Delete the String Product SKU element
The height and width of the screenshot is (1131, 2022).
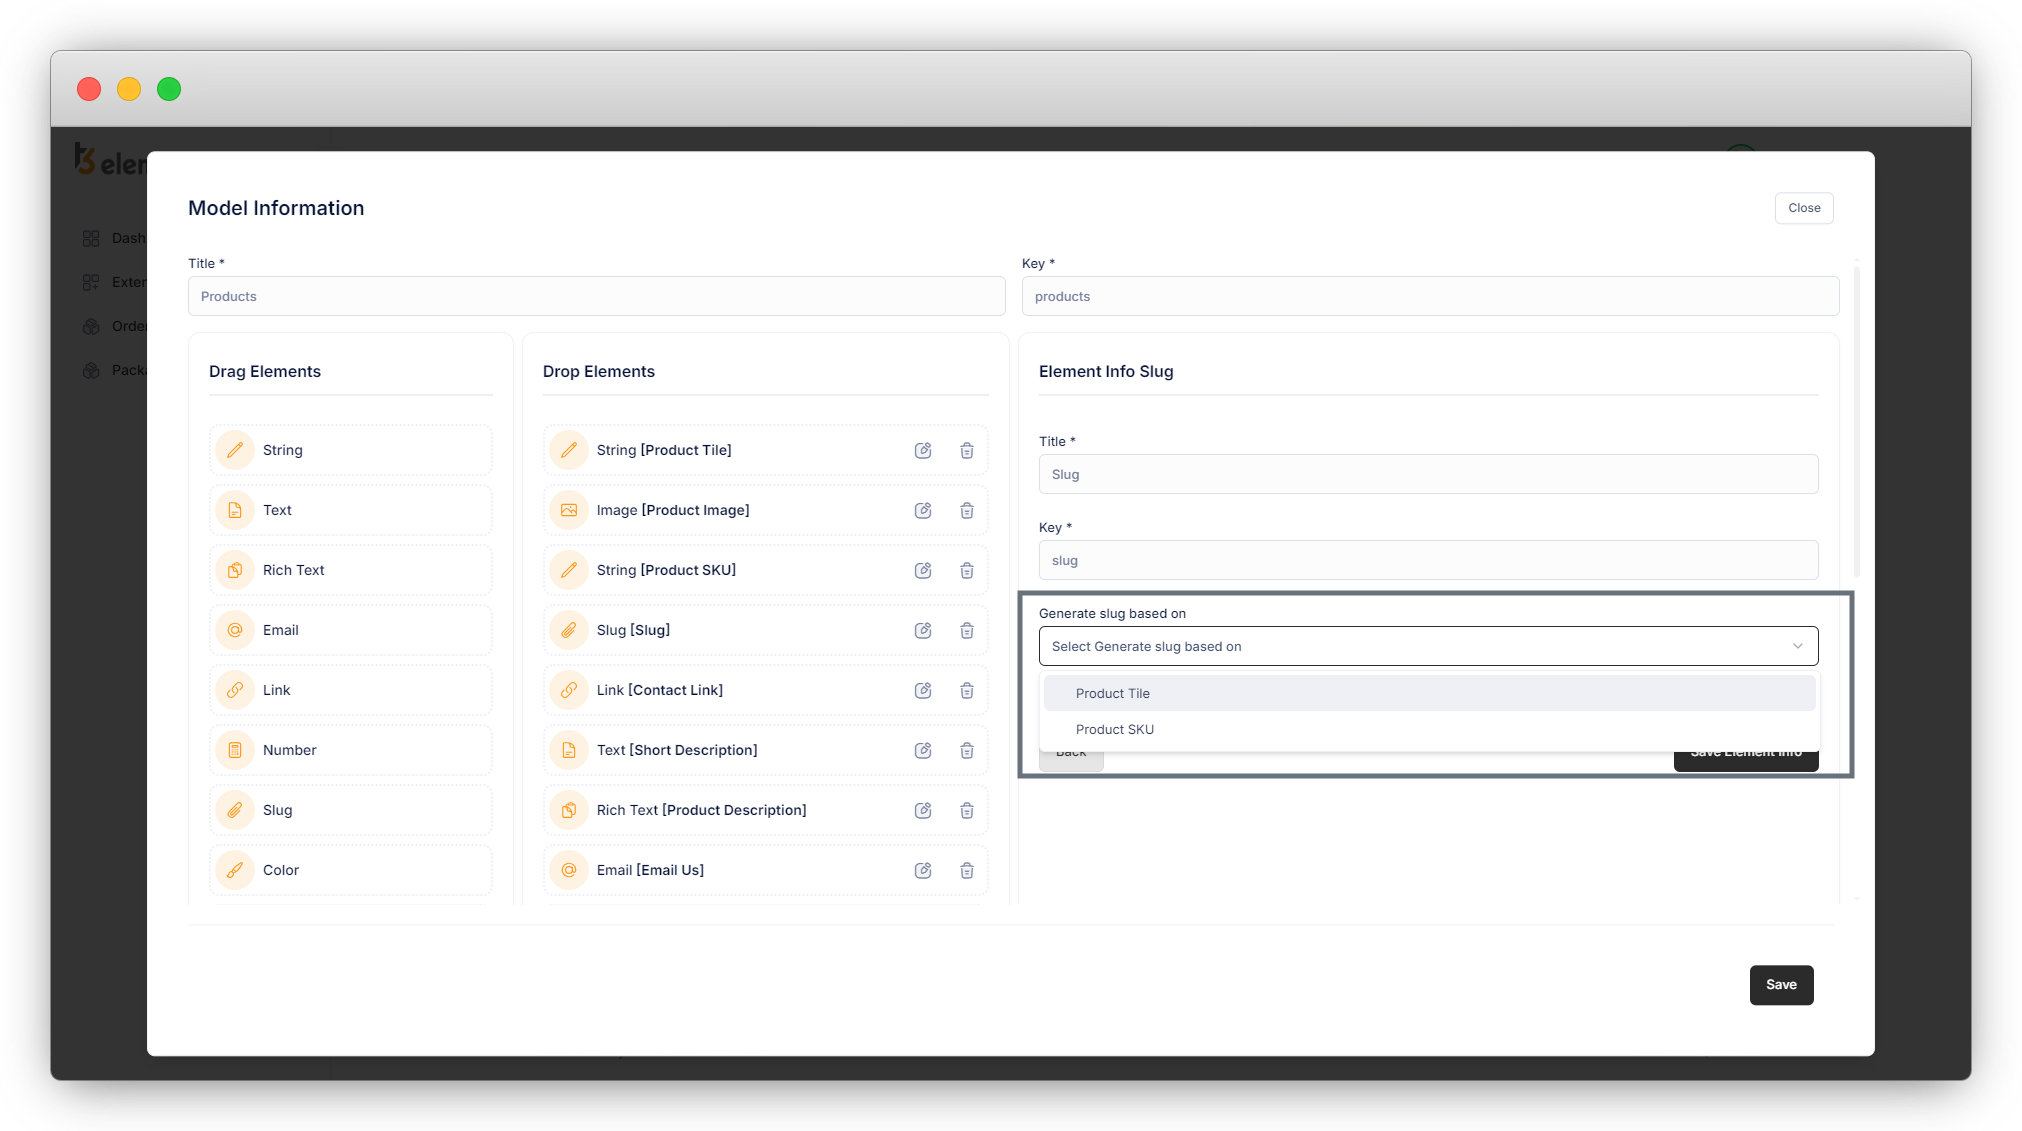point(966,570)
